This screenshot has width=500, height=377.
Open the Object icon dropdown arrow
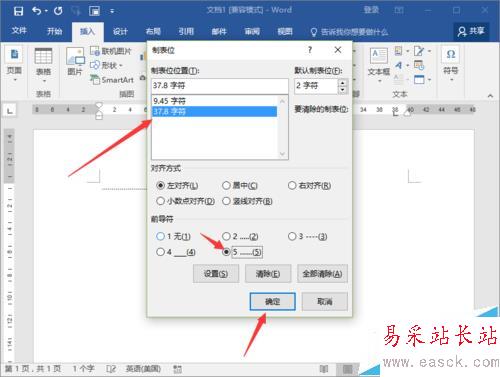[429, 80]
